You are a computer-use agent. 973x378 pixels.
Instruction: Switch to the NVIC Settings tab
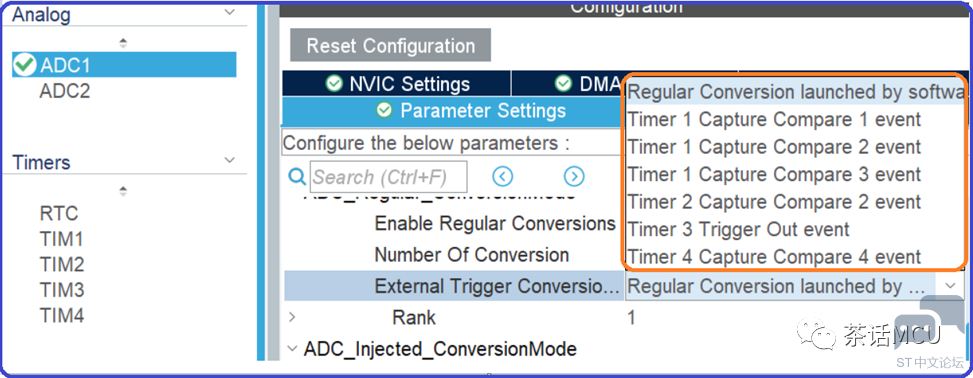pos(397,83)
